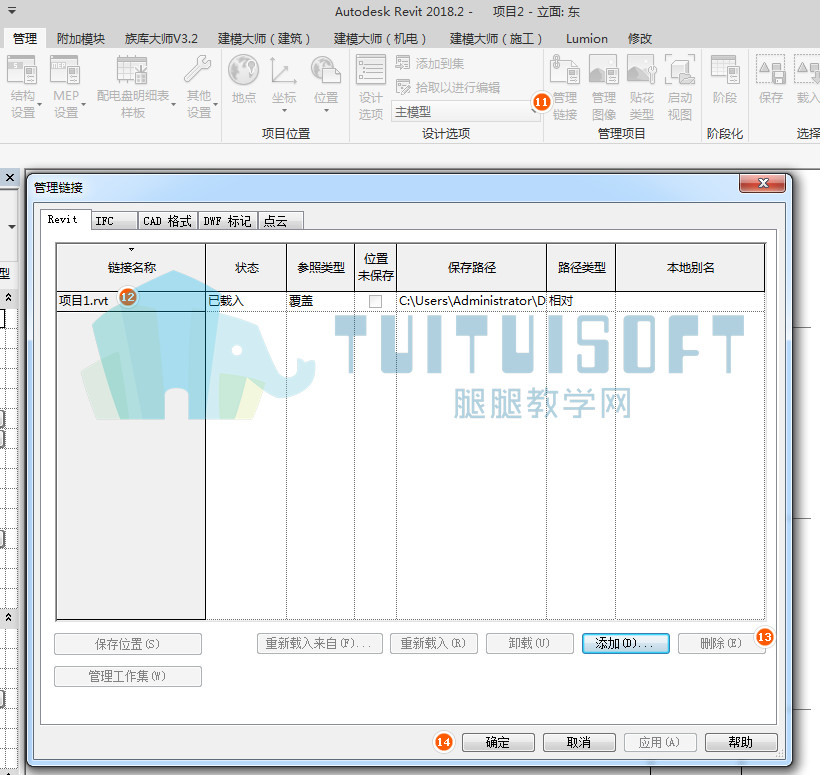Open the 建模大师（施工）ribbon tab
This screenshot has width=820, height=775.
[496, 39]
